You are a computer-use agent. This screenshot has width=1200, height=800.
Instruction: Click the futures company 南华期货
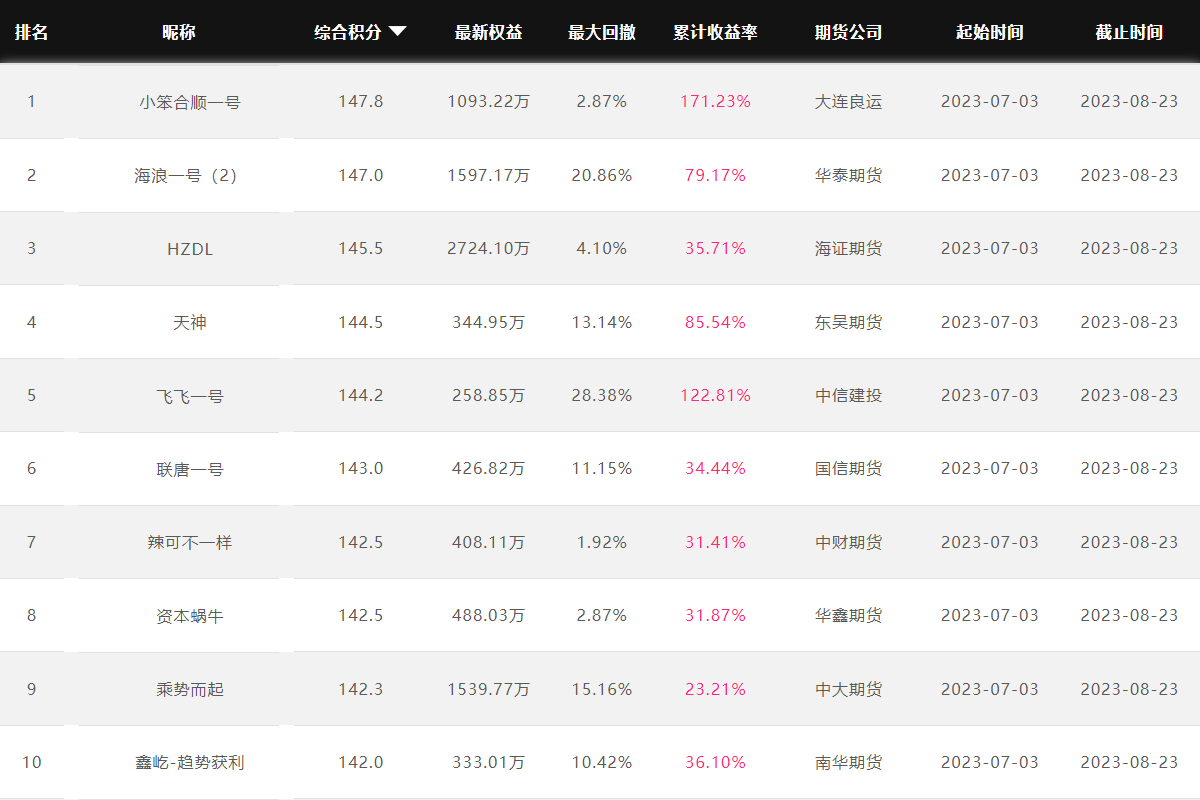849,762
